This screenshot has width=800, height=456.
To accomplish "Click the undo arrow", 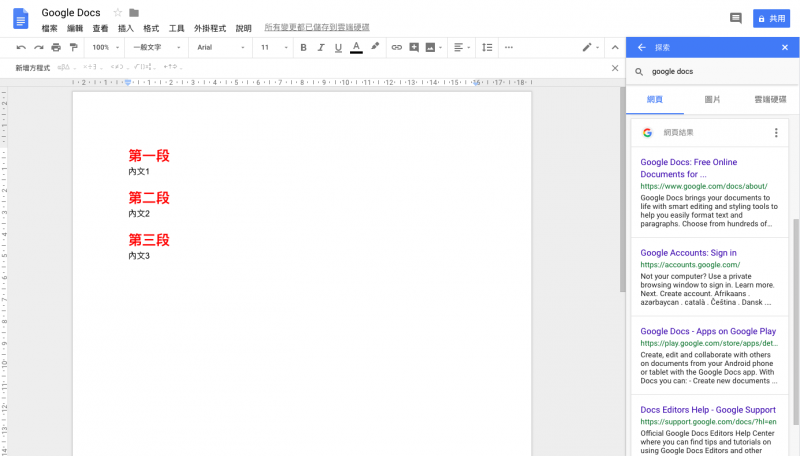I will pyautogui.click(x=21, y=47).
